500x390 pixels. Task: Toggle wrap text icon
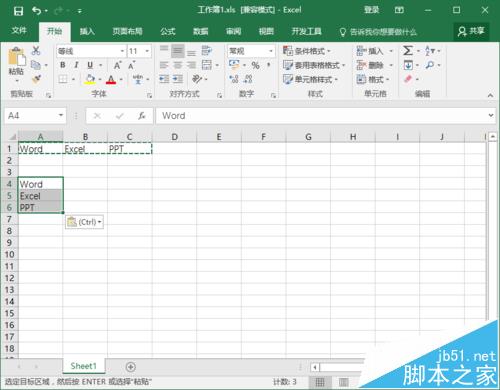pyautogui.click(x=207, y=51)
